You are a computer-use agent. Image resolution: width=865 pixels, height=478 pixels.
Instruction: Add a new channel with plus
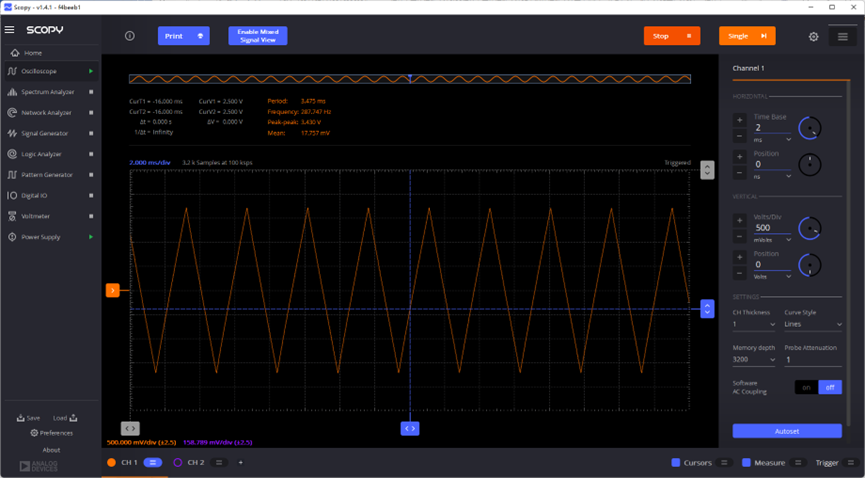click(x=241, y=463)
